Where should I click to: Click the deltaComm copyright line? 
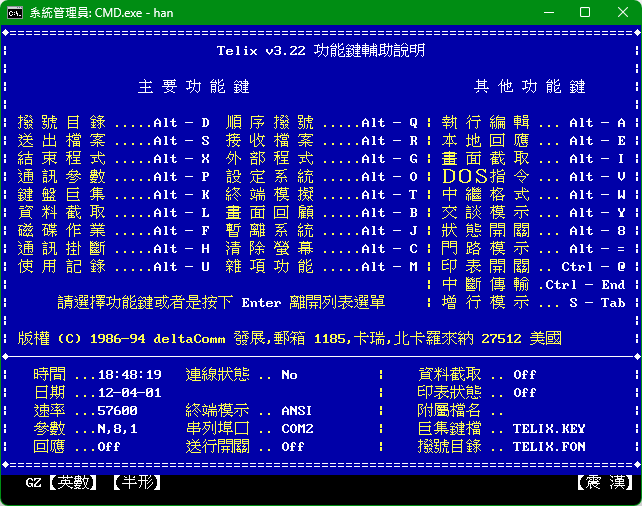tap(289, 339)
